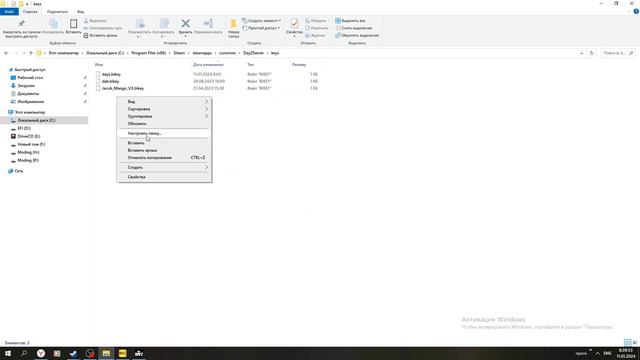
Task: Expand the New submenu in context menu
Action: pyautogui.click(x=164, y=167)
